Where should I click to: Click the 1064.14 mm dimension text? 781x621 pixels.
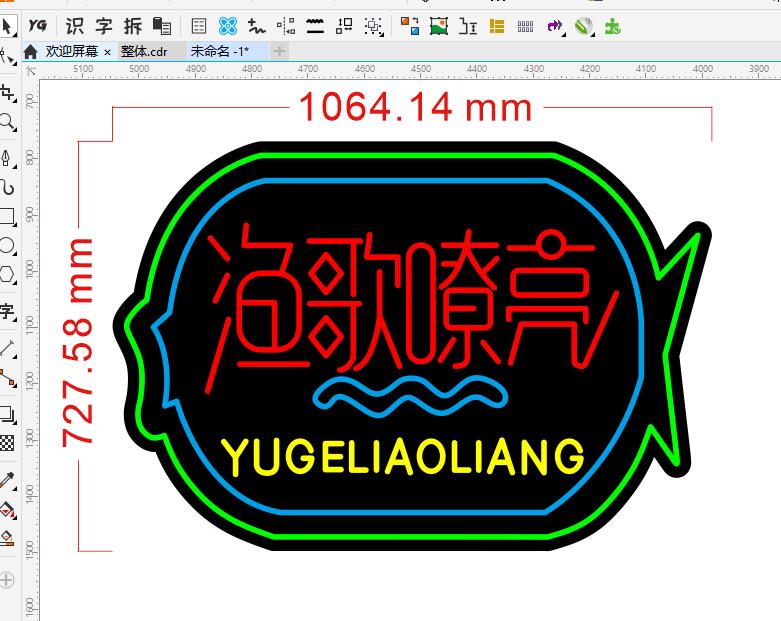[x=416, y=107]
